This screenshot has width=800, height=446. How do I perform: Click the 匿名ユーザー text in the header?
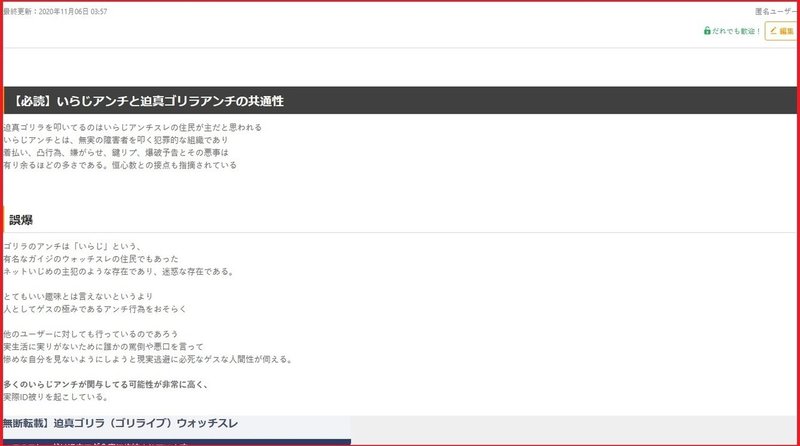776,11
